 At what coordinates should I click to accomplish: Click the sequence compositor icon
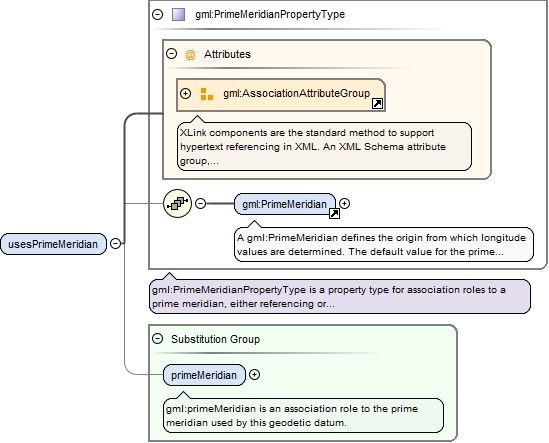point(178,203)
